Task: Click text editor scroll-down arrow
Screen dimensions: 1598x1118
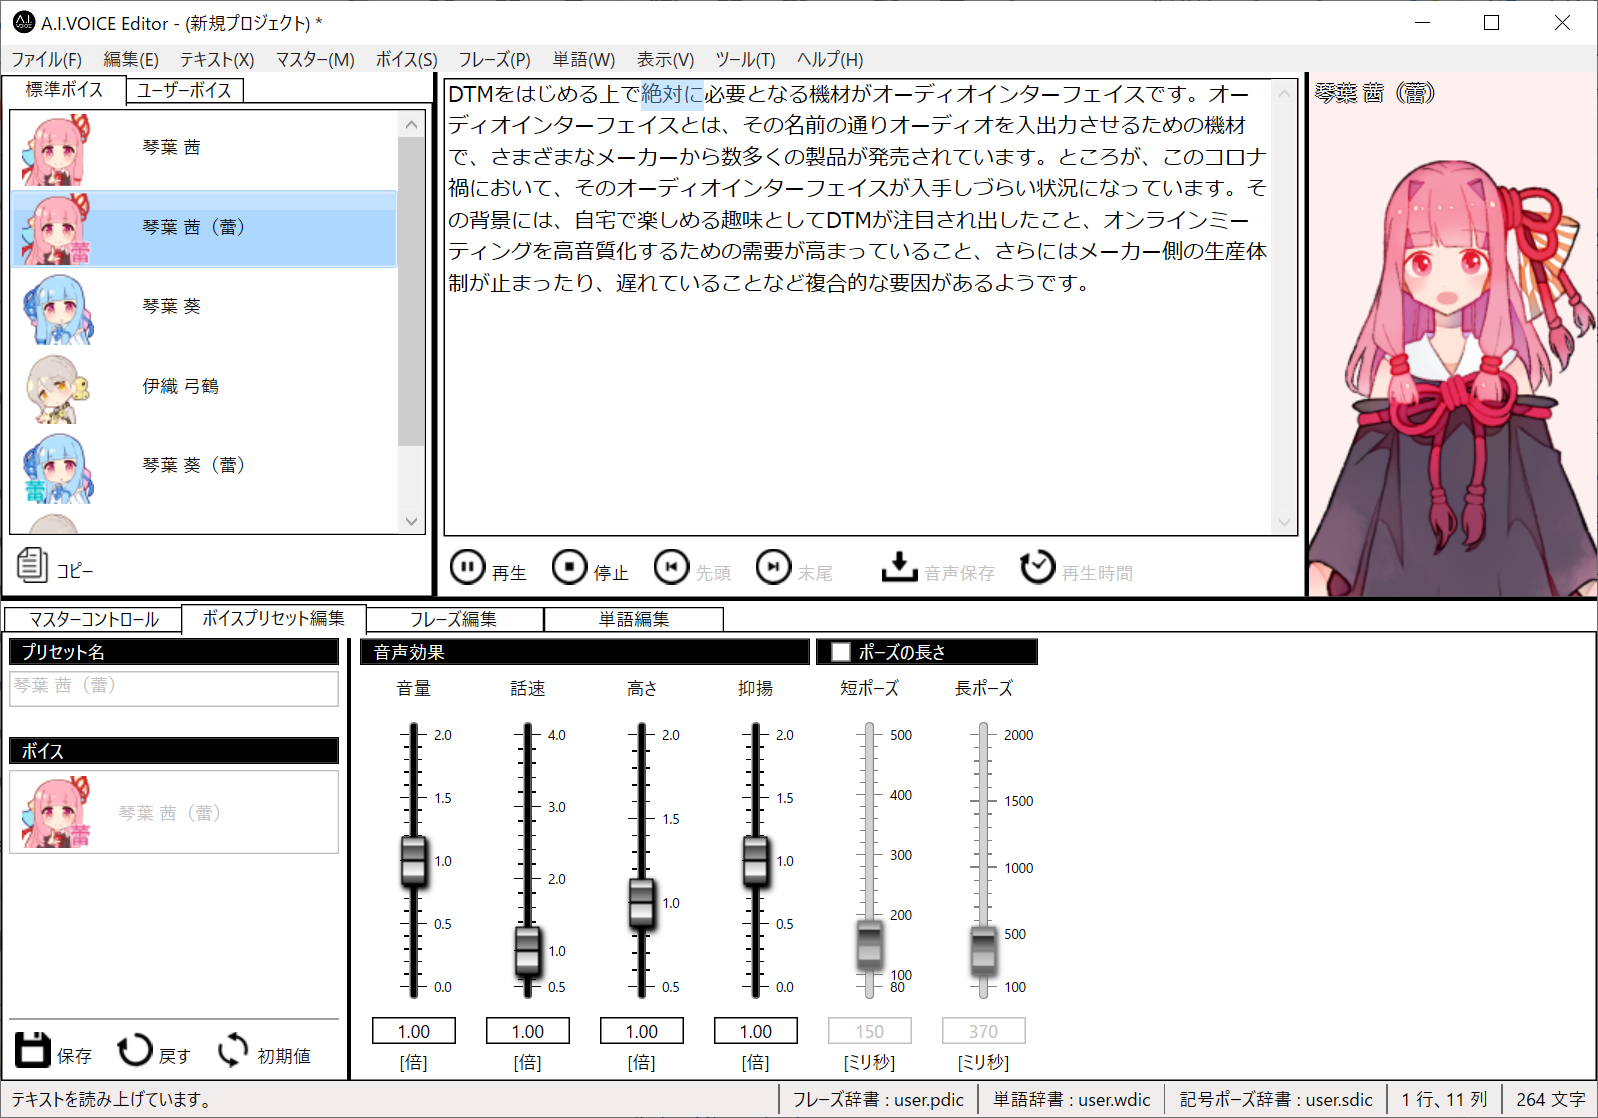Action: (1284, 522)
